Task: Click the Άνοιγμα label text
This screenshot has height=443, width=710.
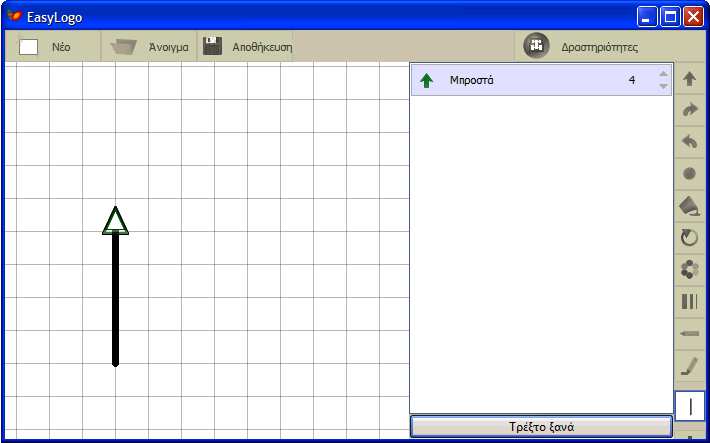Action: pyautogui.click(x=168, y=47)
